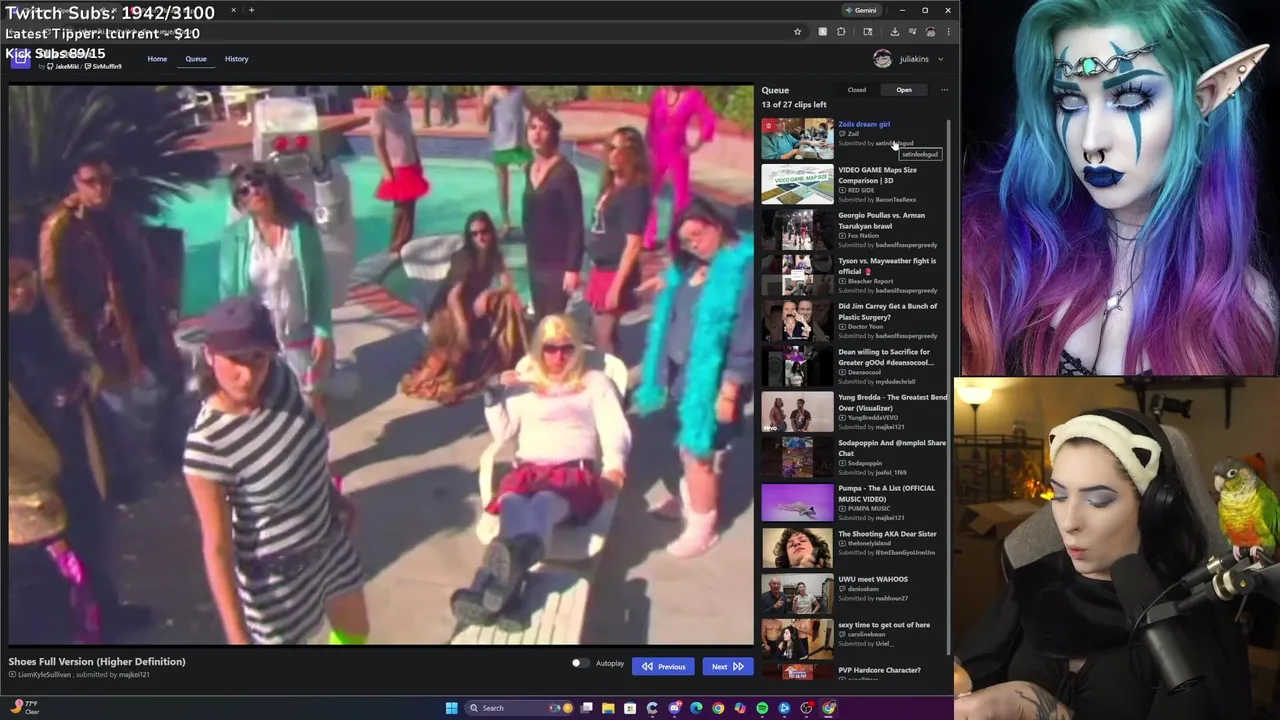Open the Home tab

pos(157,59)
